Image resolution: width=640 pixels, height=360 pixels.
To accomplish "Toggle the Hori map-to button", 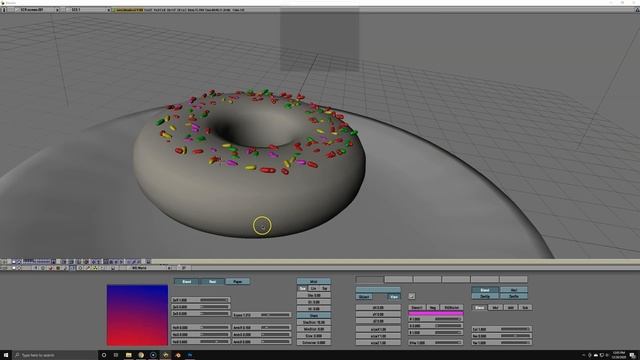I will pos(513,290).
